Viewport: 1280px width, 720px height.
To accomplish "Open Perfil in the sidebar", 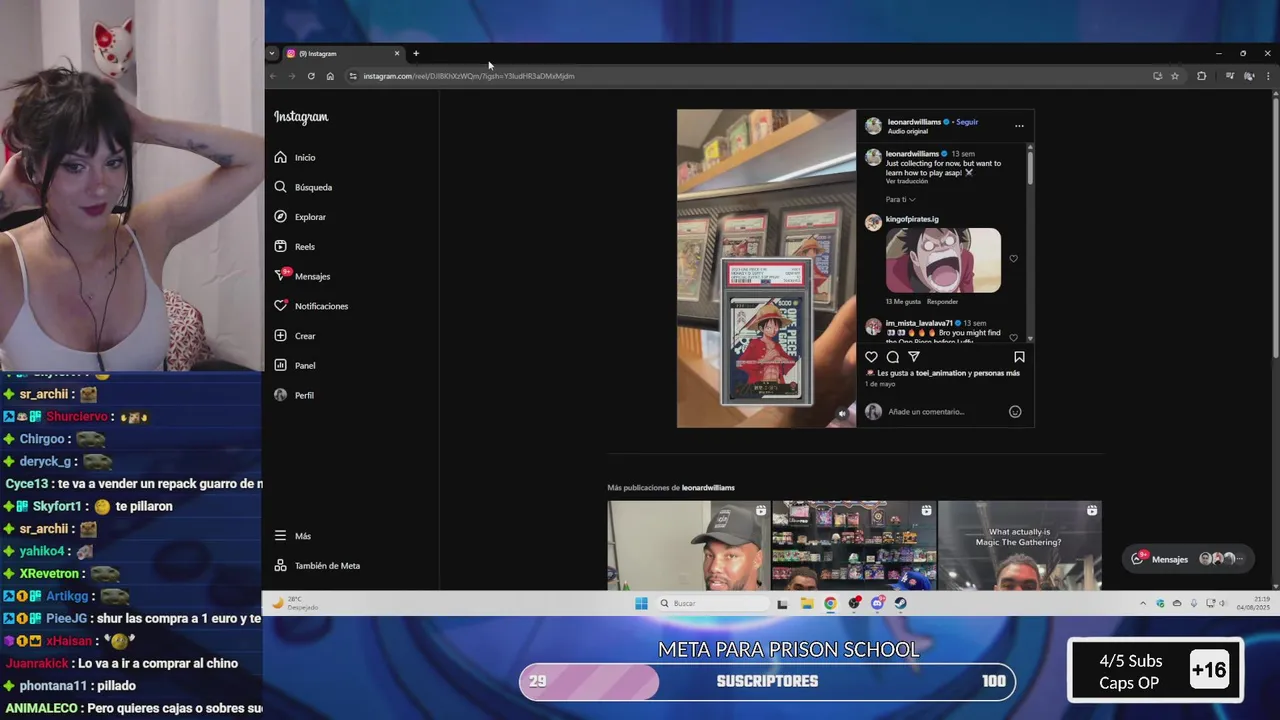I will pos(295,395).
